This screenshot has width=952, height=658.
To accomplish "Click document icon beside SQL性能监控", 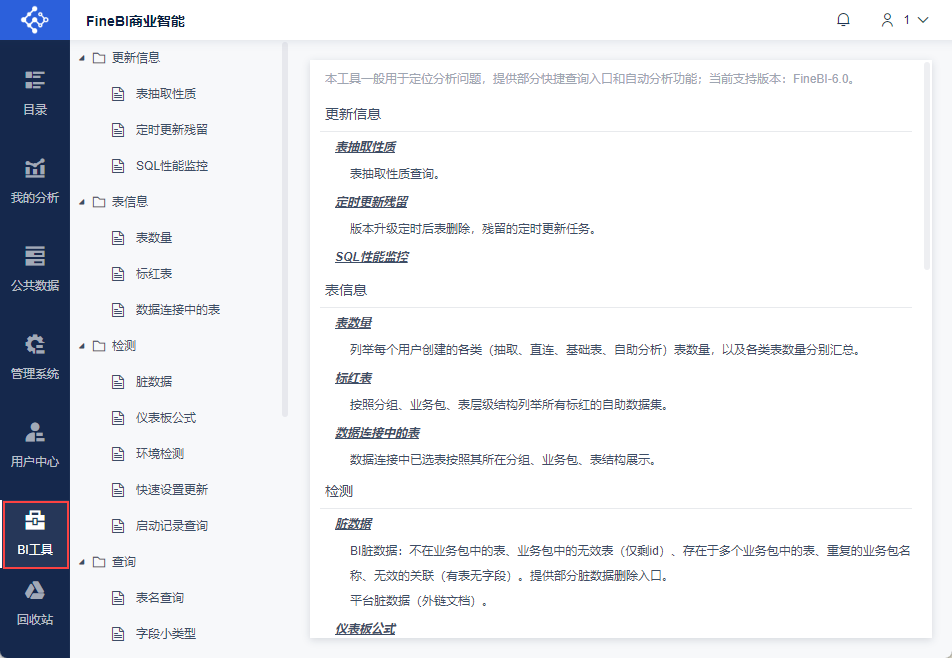I will 118,166.
